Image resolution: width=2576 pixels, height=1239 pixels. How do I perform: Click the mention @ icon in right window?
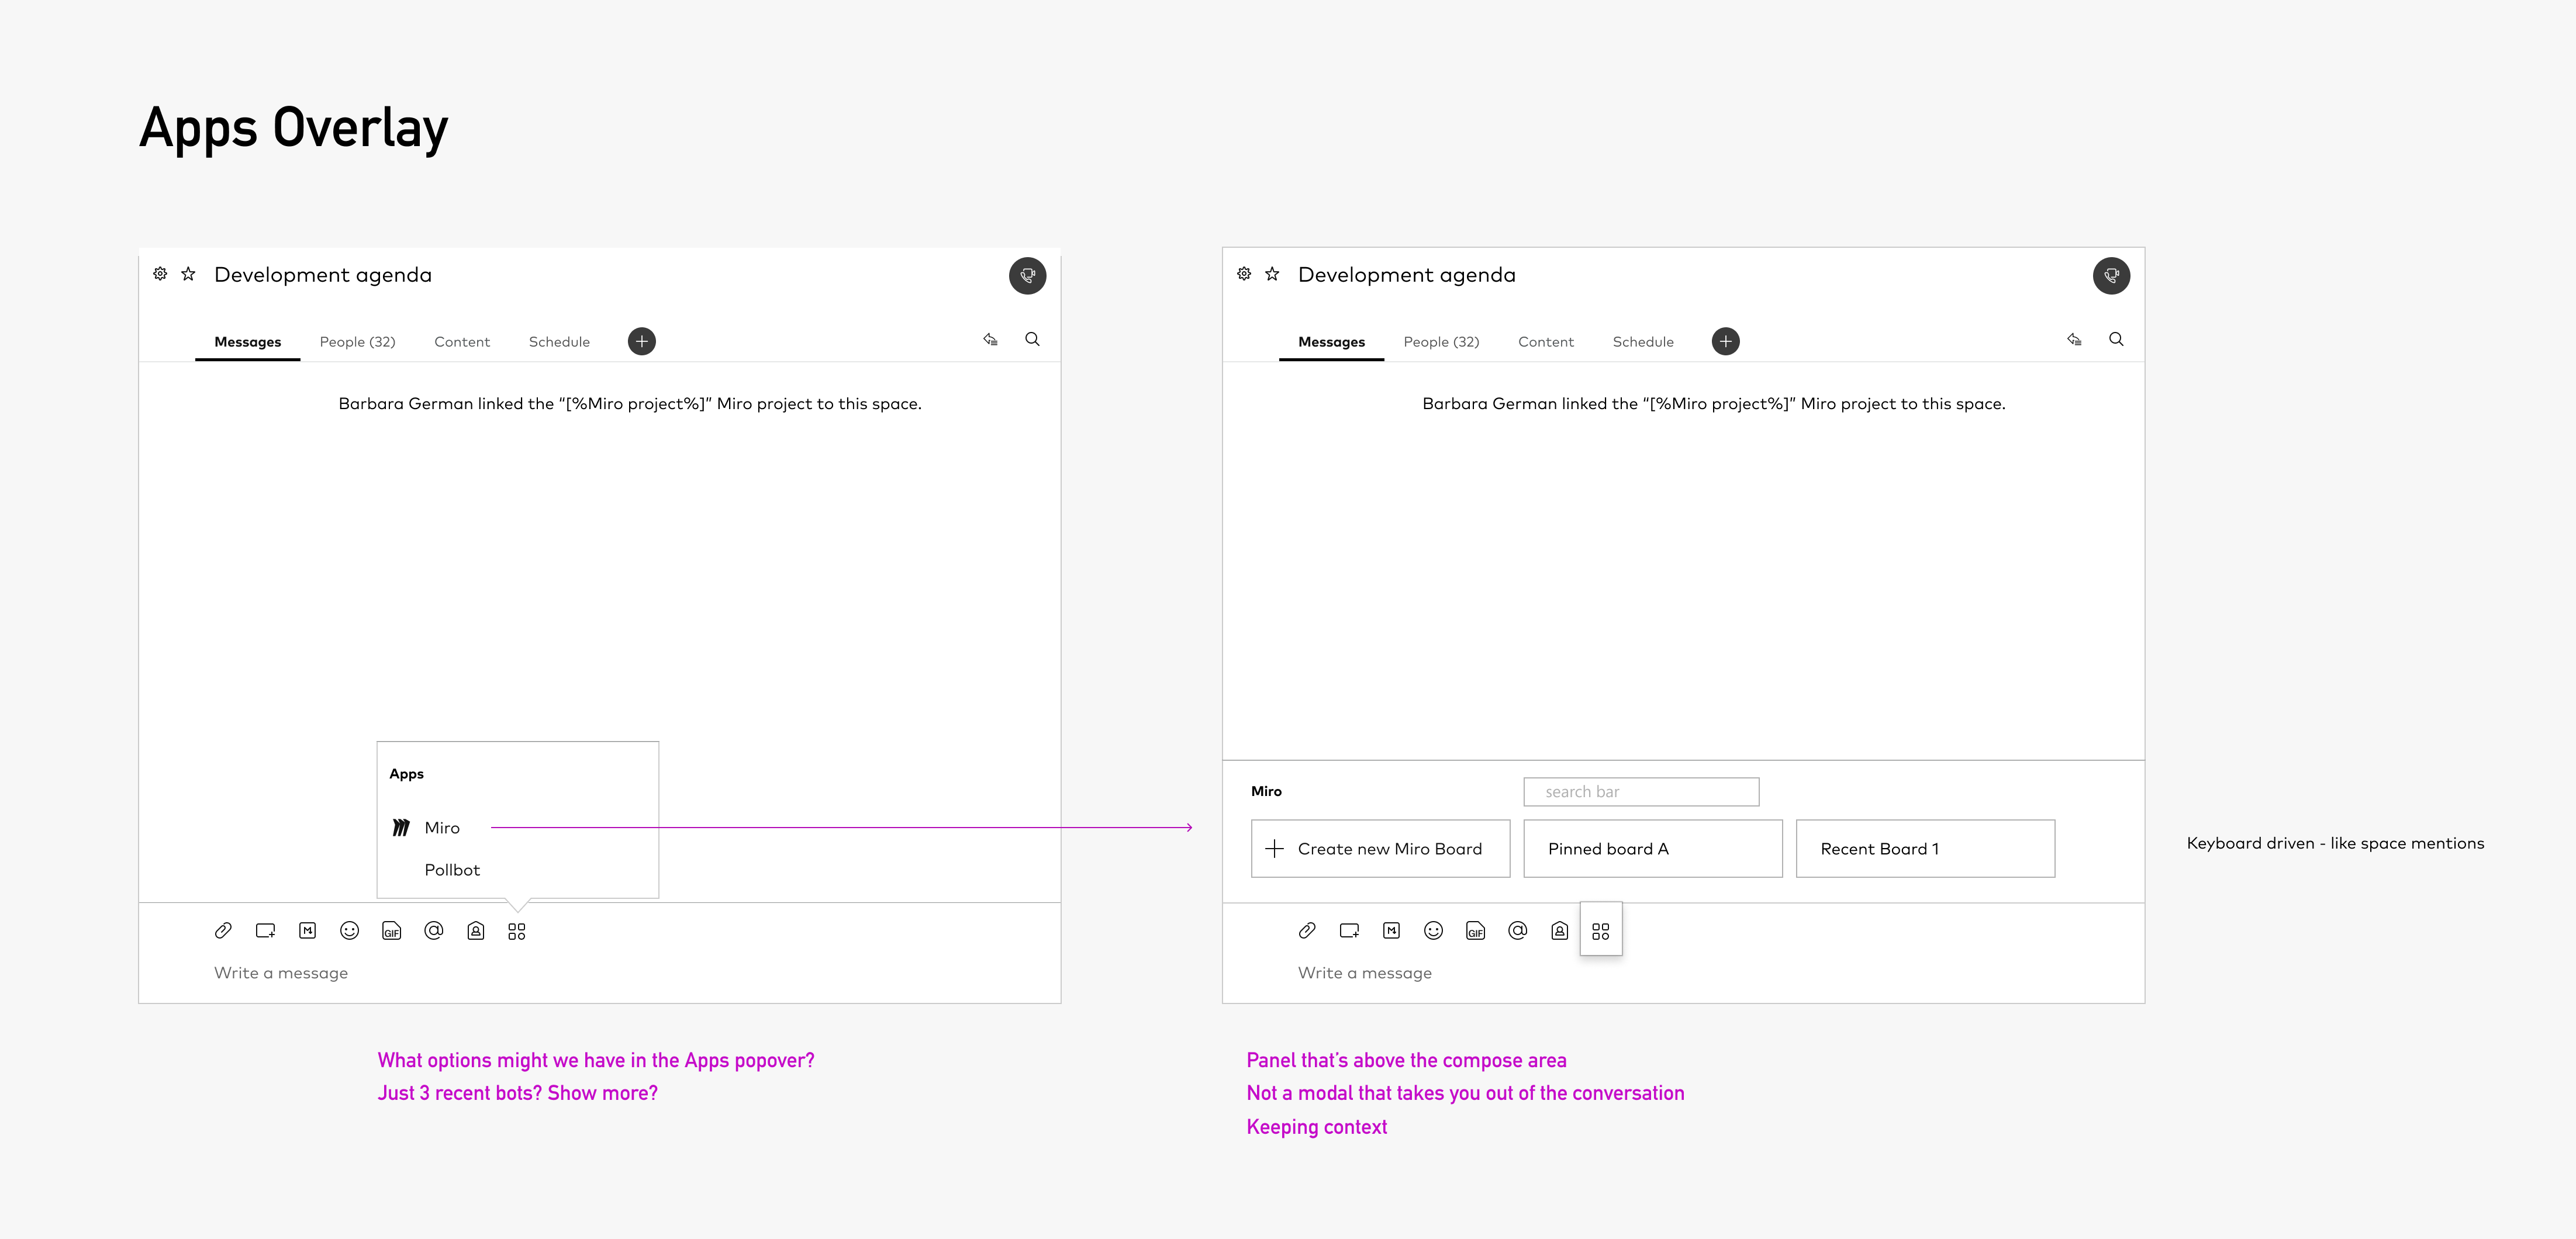click(x=1517, y=930)
